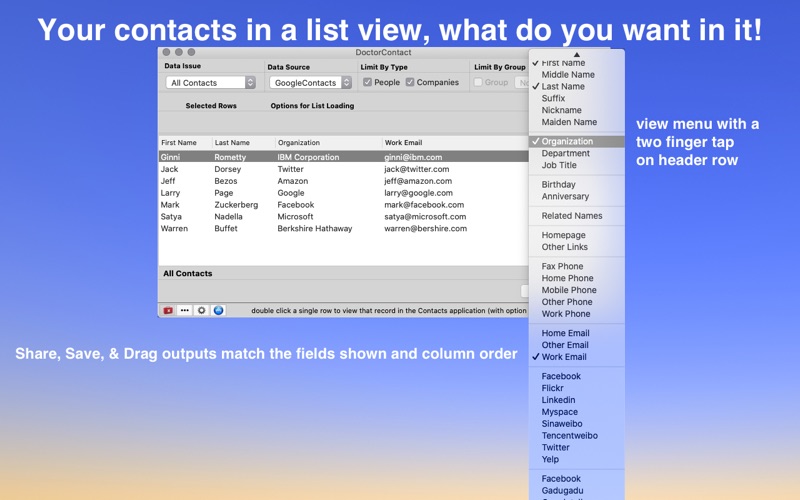Click the blue globe icon in bottom toolbar
This screenshot has width=800, height=500.
[218, 310]
